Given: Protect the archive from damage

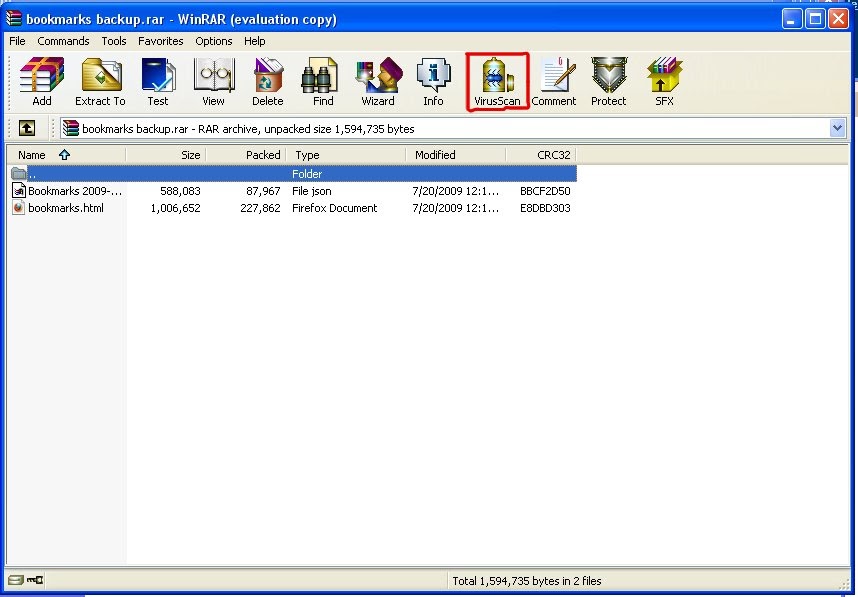Looking at the screenshot, I should [x=608, y=80].
